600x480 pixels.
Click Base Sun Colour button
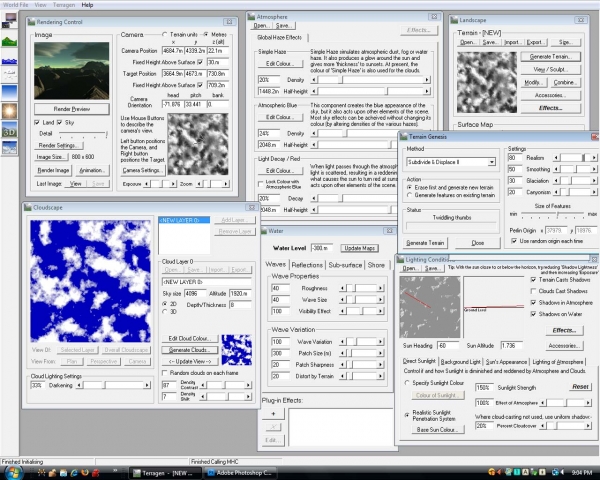[438, 430]
